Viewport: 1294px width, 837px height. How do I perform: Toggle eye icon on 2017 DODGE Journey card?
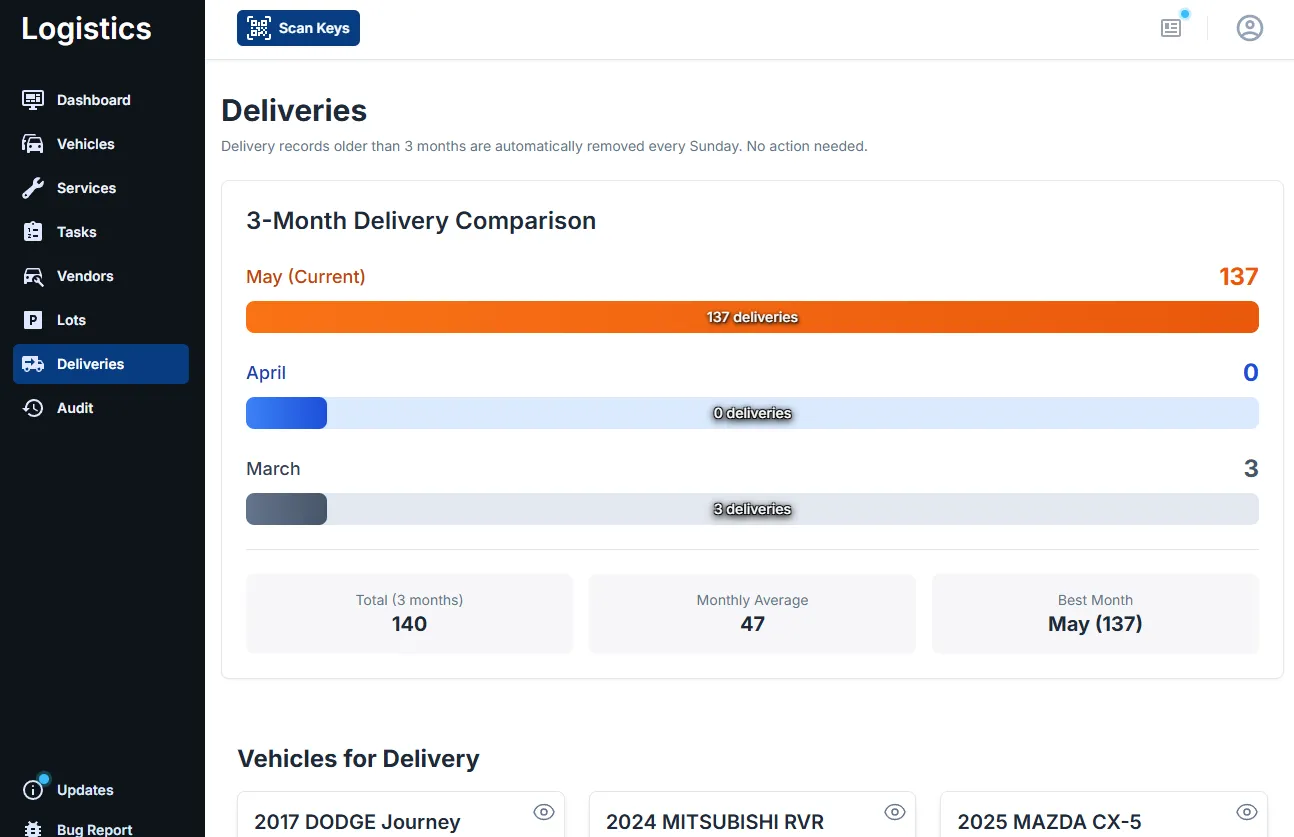coord(544,812)
